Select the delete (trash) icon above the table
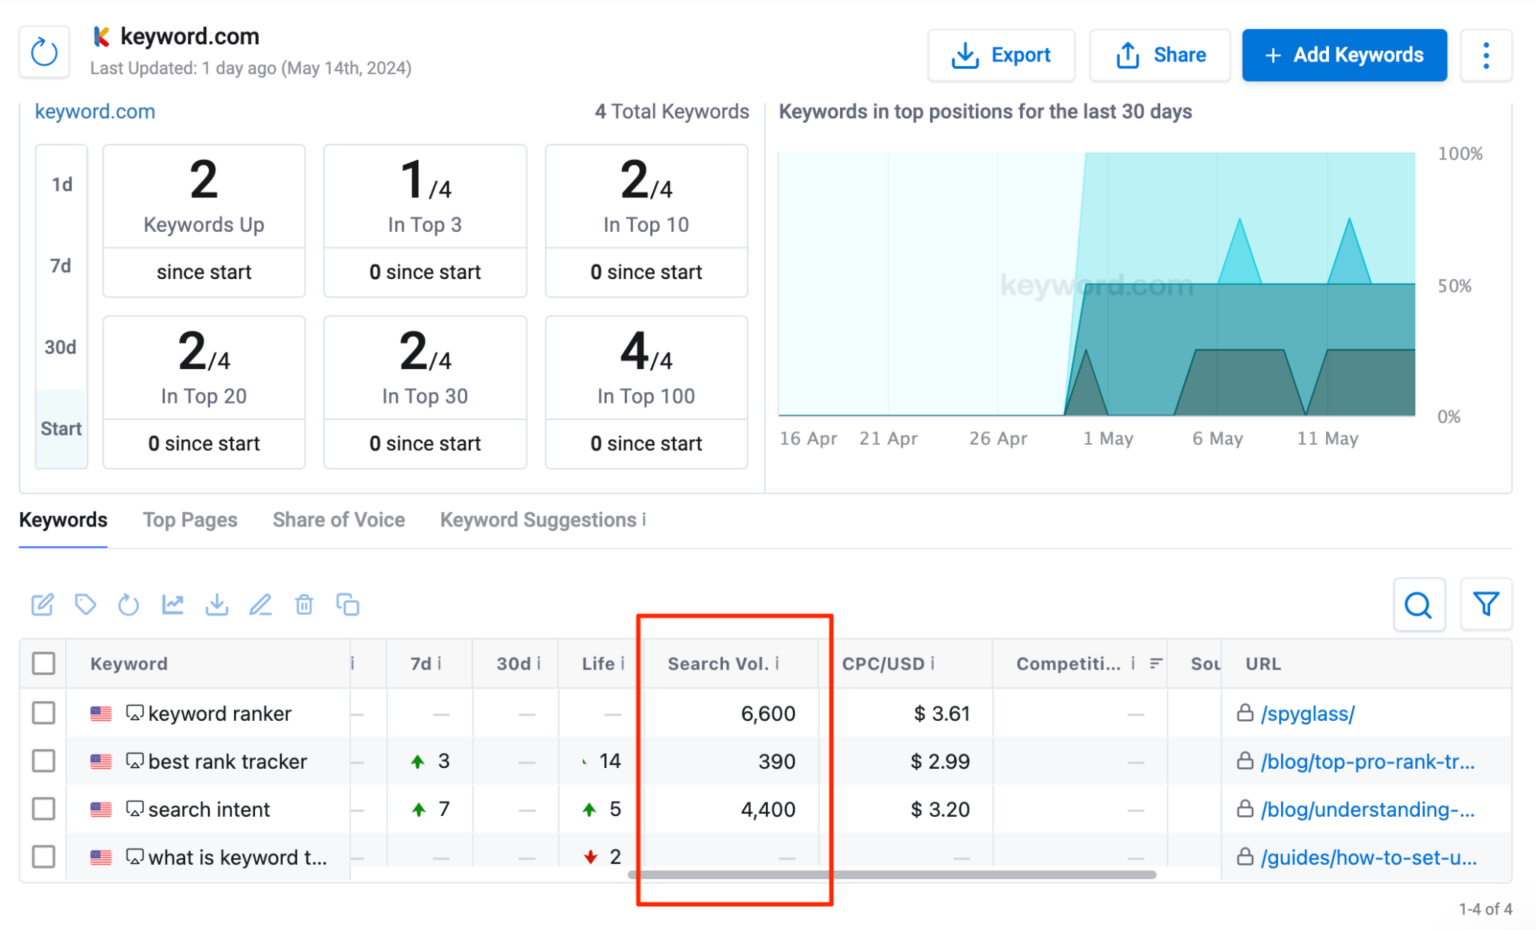 coord(304,604)
